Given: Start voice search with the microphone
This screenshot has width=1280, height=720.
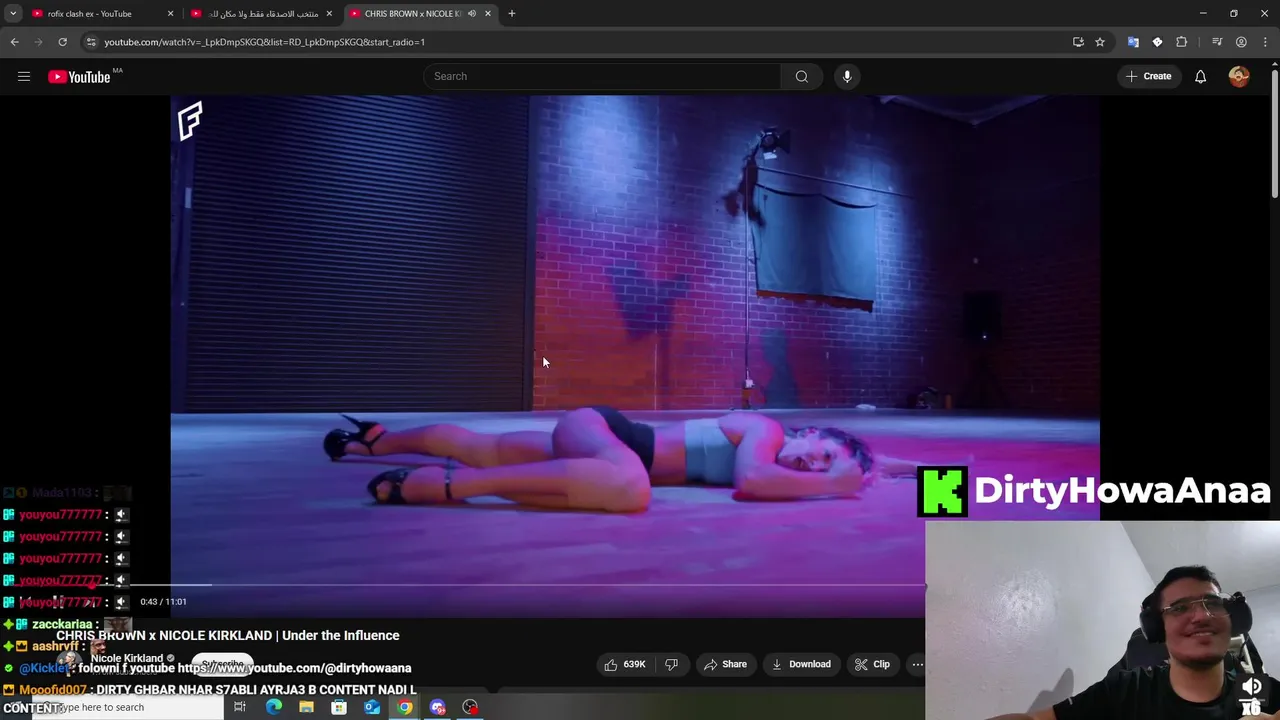Looking at the screenshot, I should click(x=847, y=76).
